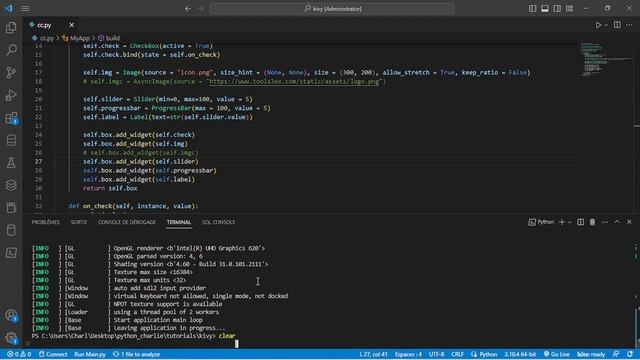
Task: Open the database icon in activity bar
Action: pos(11,140)
